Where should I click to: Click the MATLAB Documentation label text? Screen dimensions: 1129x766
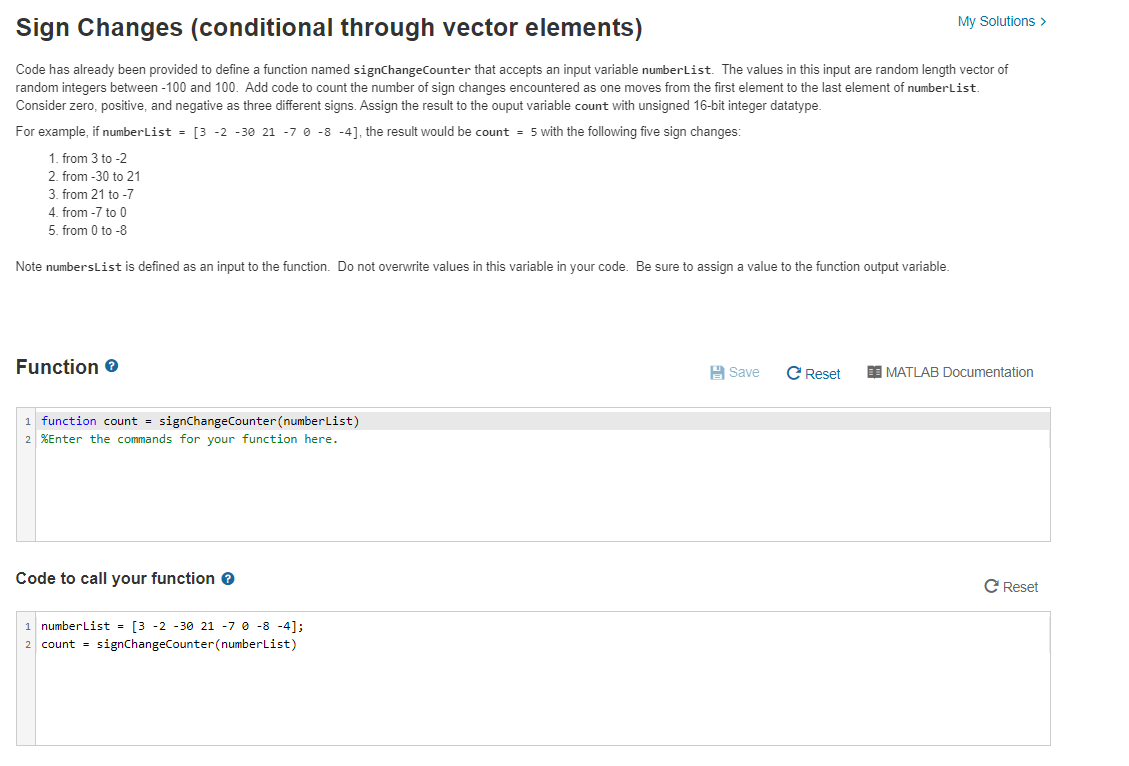[960, 372]
